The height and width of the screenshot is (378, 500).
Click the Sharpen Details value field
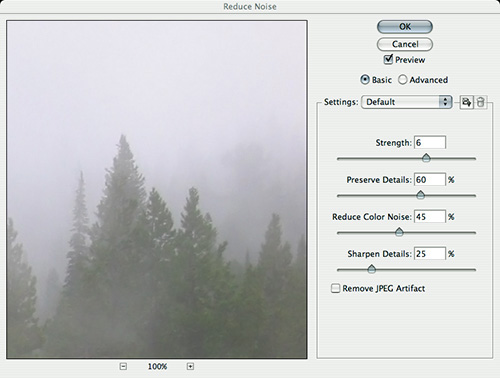click(x=430, y=254)
